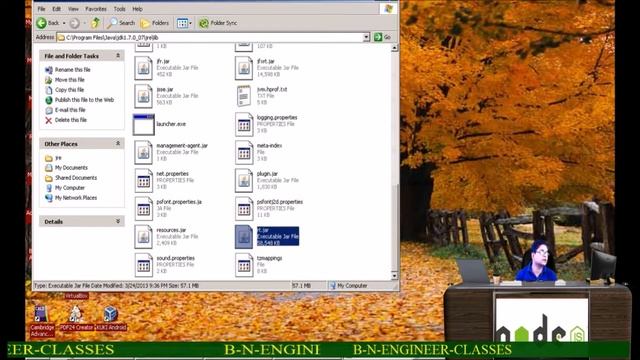This screenshot has width=640, height=360.
Task: Select the management-agent.jar file icon
Action: click(143, 152)
